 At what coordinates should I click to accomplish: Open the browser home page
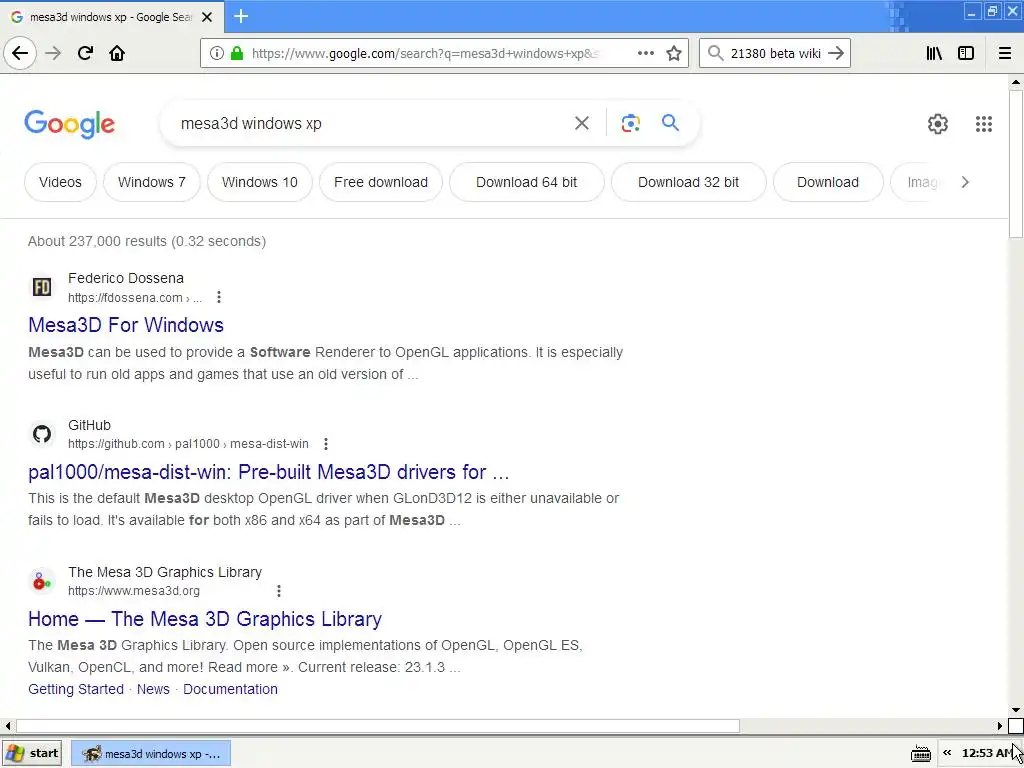click(x=117, y=53)
